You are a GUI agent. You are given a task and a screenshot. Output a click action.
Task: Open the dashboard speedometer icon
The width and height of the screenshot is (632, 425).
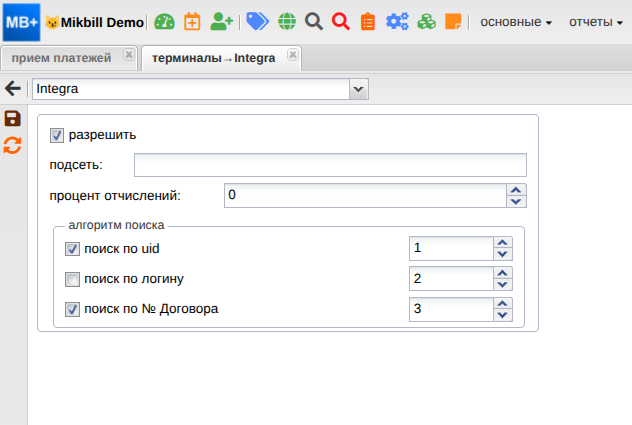tap(164, 22)
